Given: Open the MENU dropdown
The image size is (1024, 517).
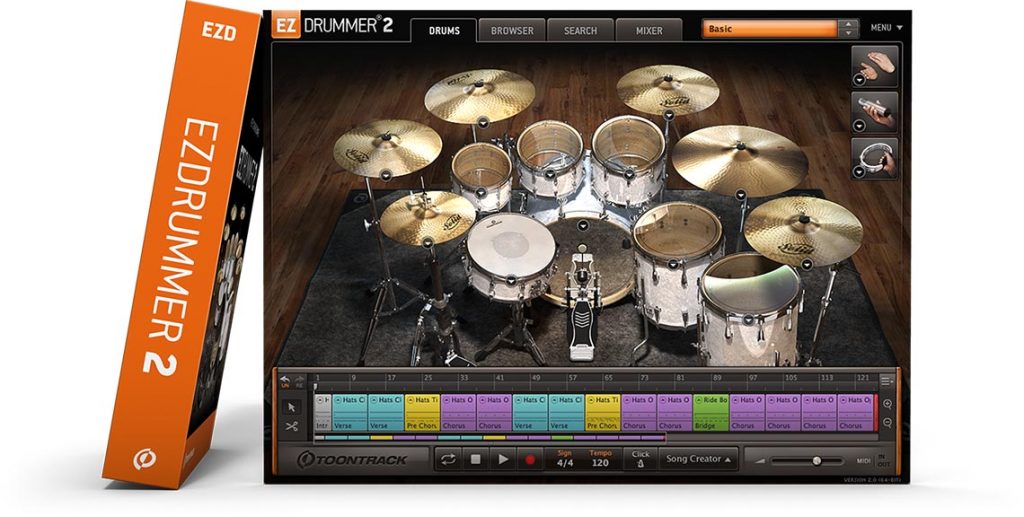Looking at the screenshot, I should [x=886, y=28].
